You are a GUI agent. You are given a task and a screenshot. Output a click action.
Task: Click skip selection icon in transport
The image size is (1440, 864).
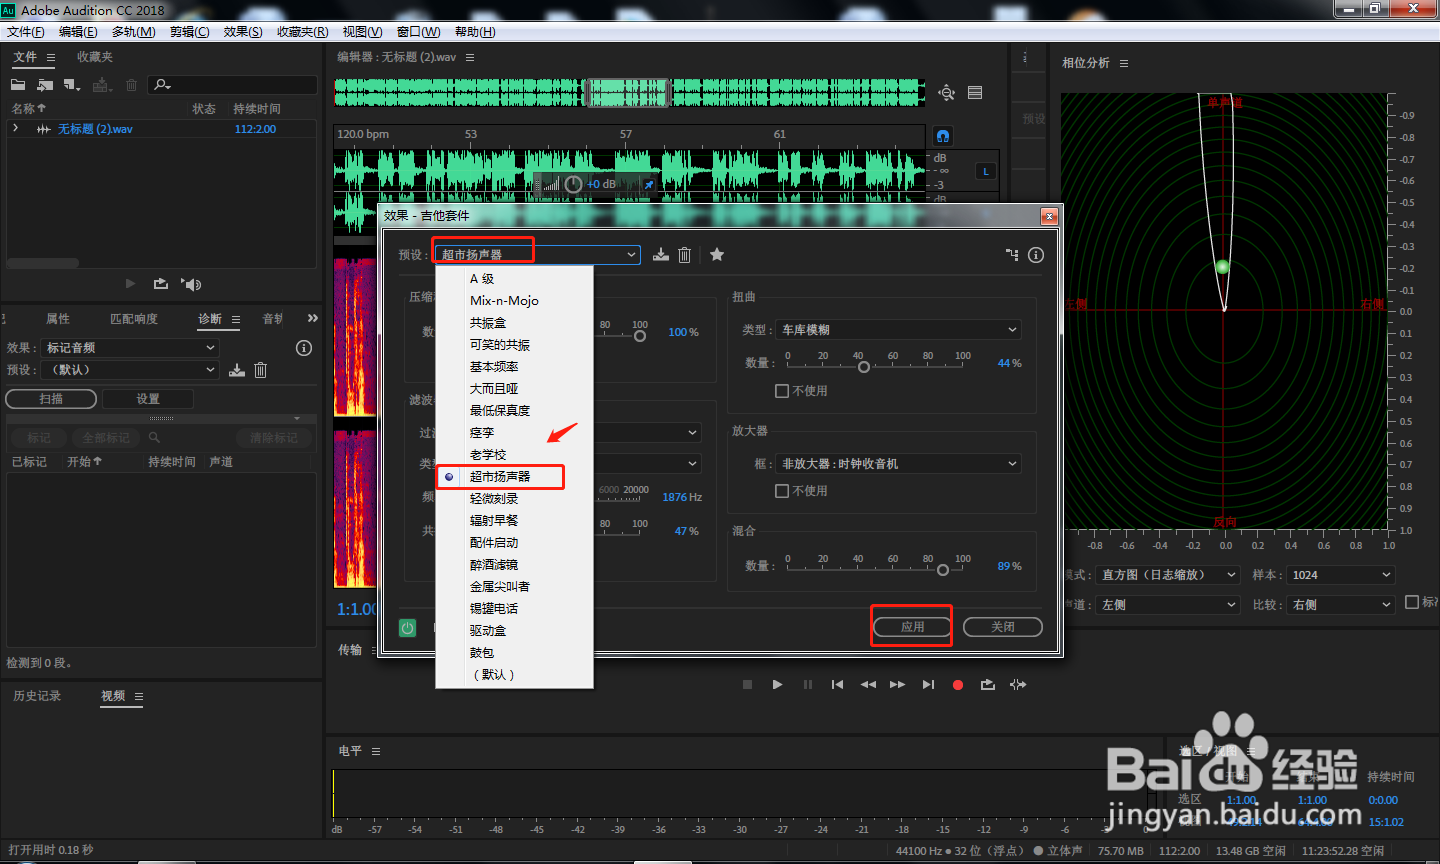click(1018, 685)
